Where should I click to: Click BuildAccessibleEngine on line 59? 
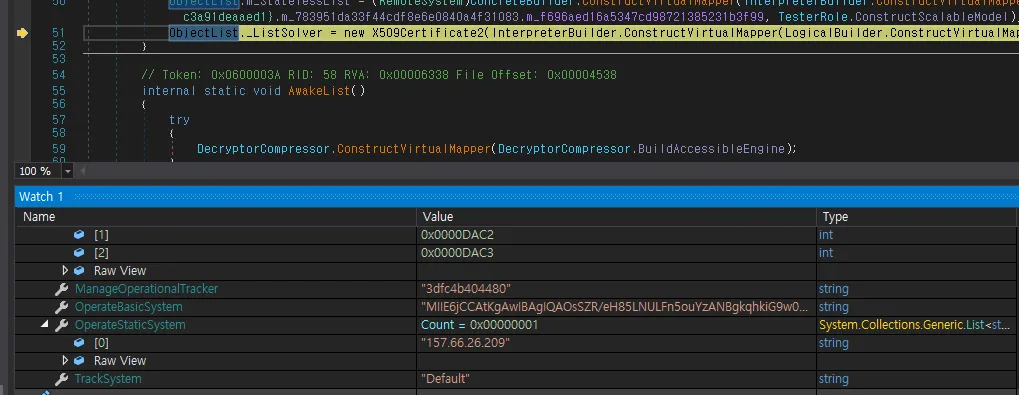coord(711,148)
